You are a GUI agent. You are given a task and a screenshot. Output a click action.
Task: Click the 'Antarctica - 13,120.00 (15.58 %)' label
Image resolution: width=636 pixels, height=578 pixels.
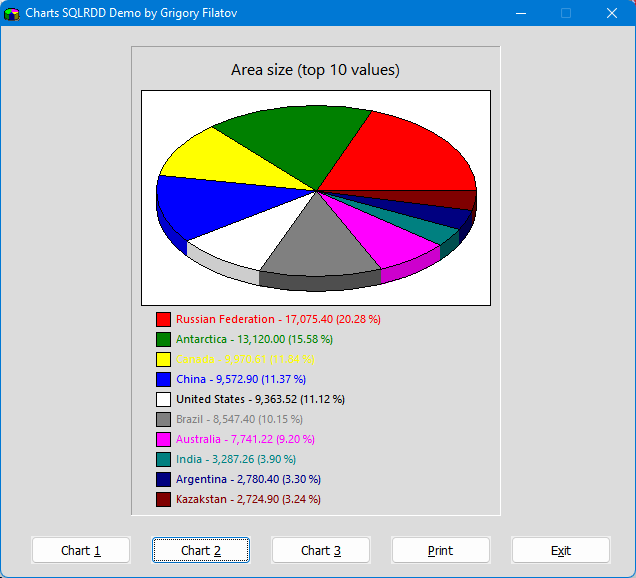[254, 339]
